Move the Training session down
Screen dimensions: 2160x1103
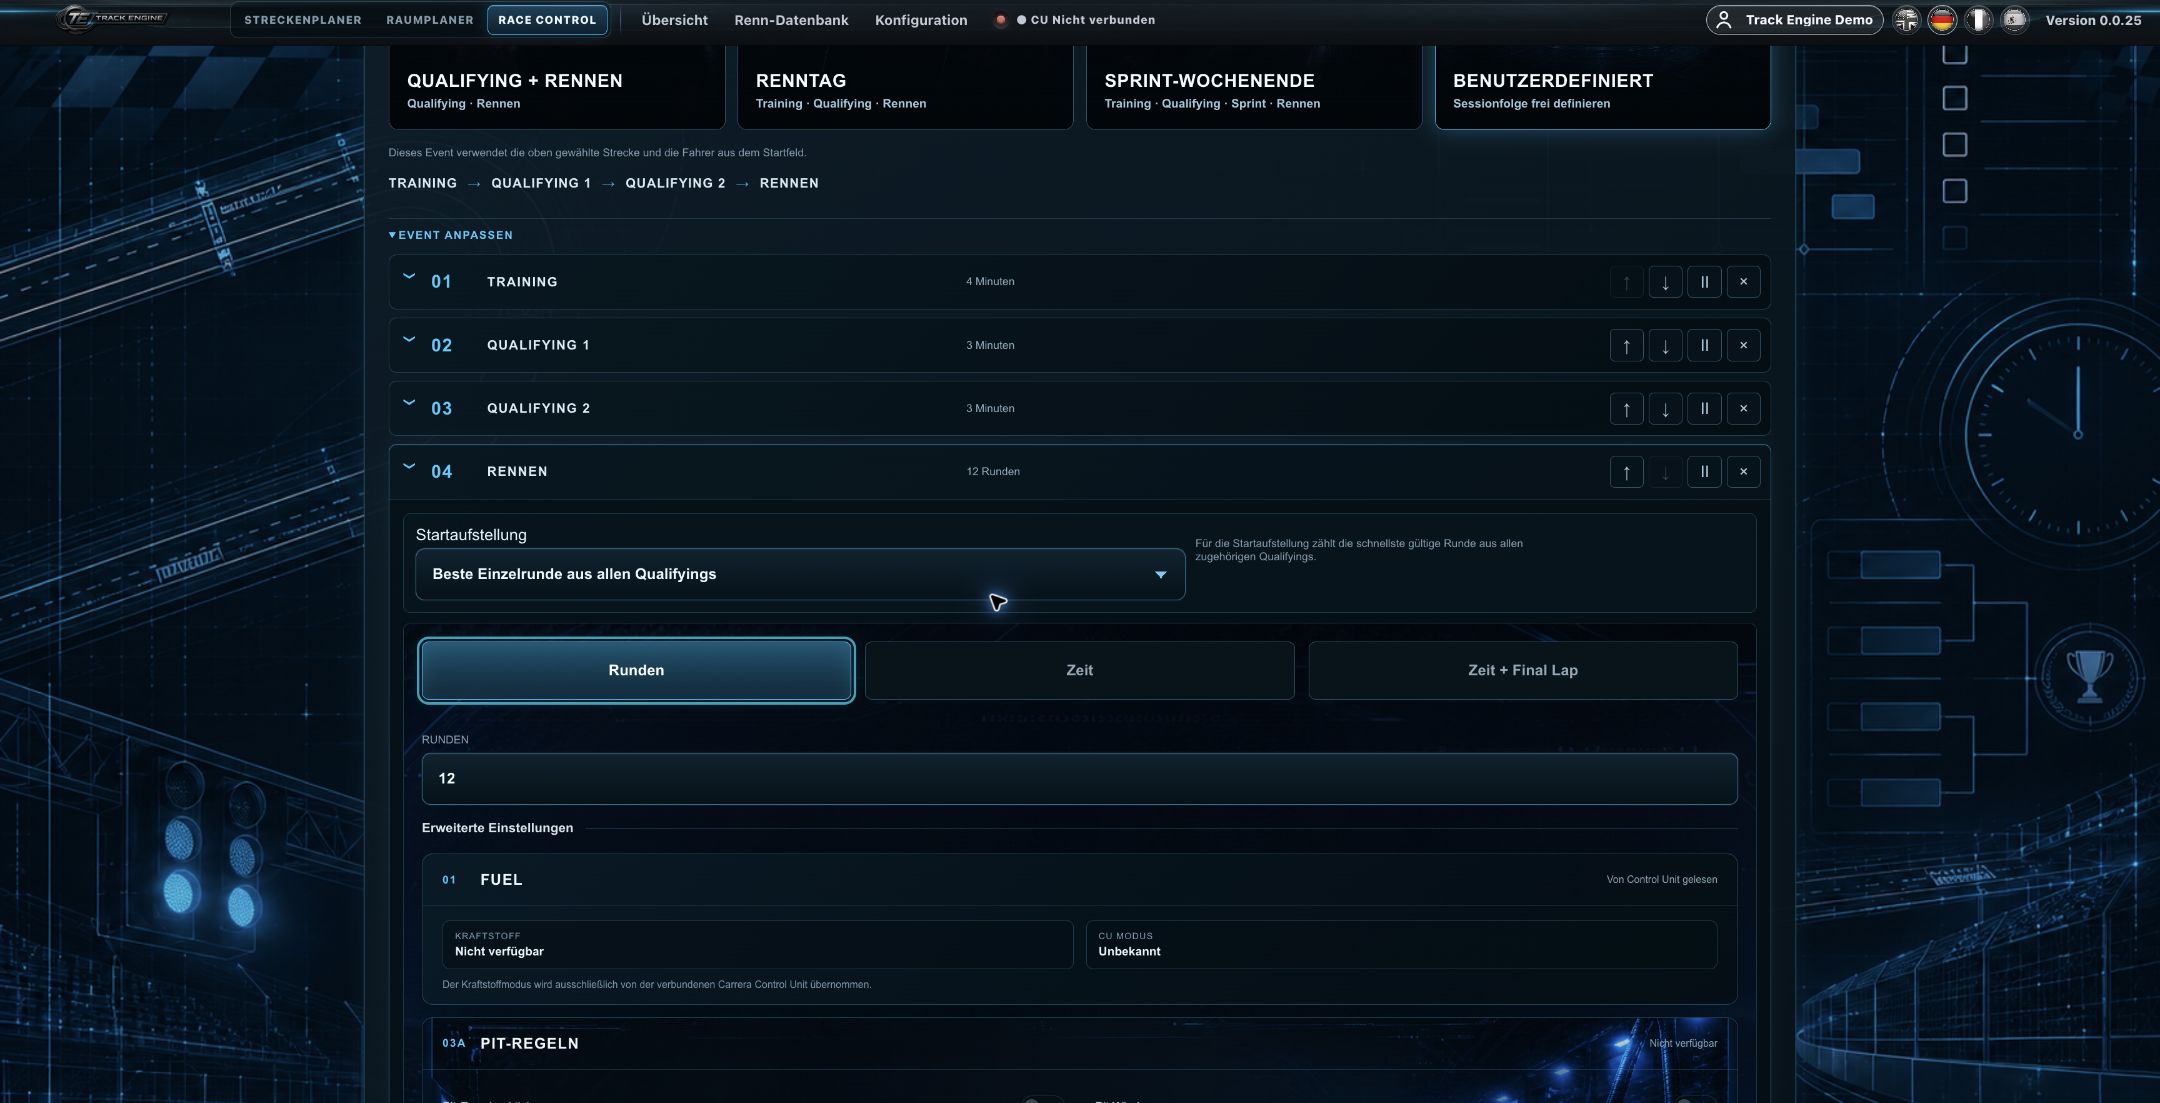click(1665, 282)
